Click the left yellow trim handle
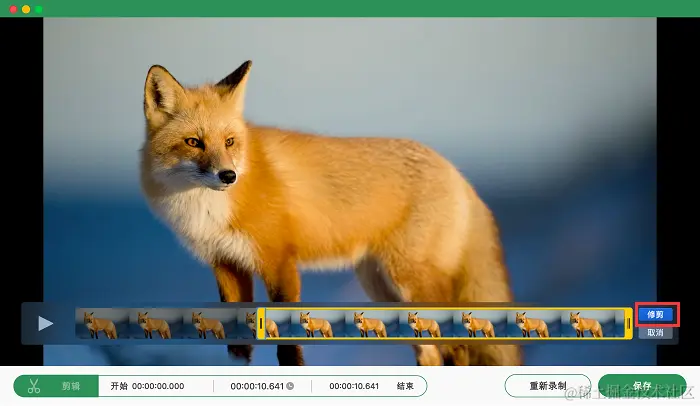This screenshot has height=406, width=700. click(x=261, y=323)
